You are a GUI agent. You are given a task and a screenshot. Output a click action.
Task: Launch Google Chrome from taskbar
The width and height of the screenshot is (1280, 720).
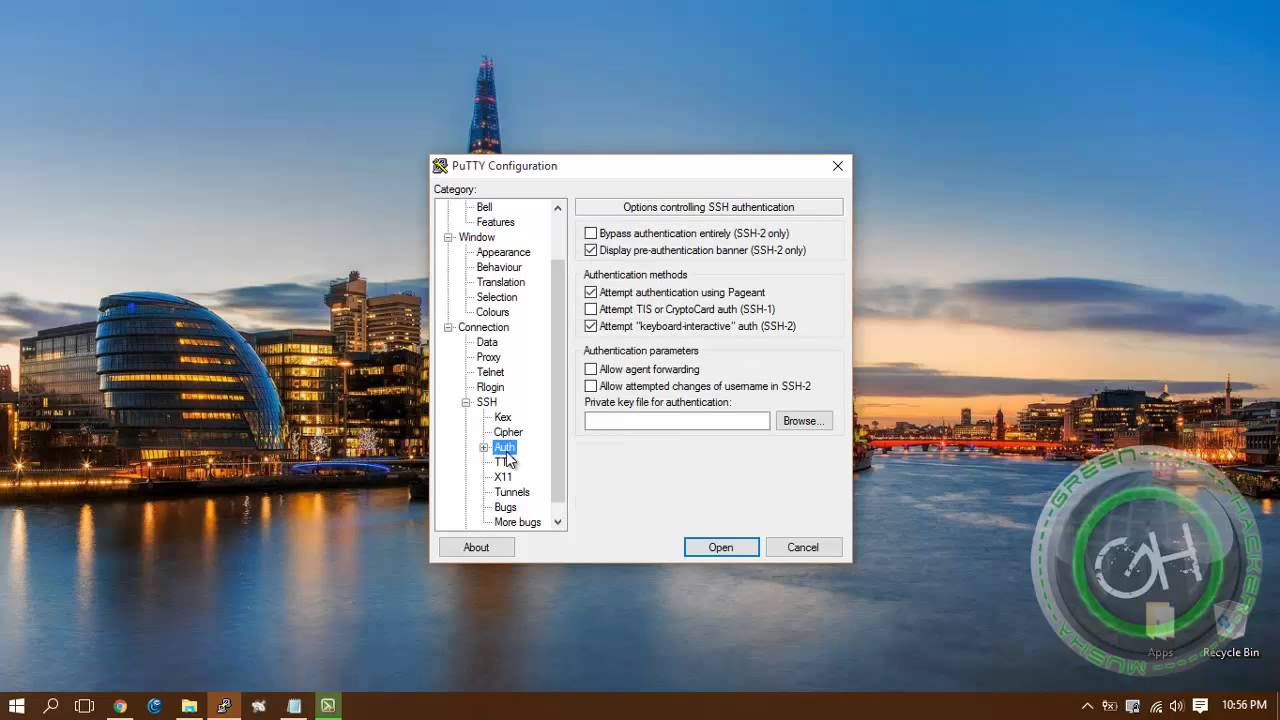120,706
